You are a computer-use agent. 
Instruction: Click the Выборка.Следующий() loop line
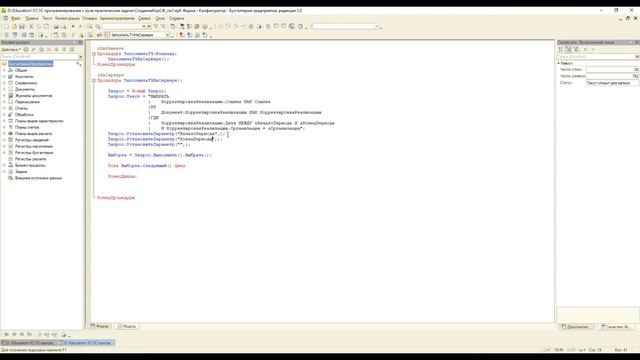click(147, 166)
